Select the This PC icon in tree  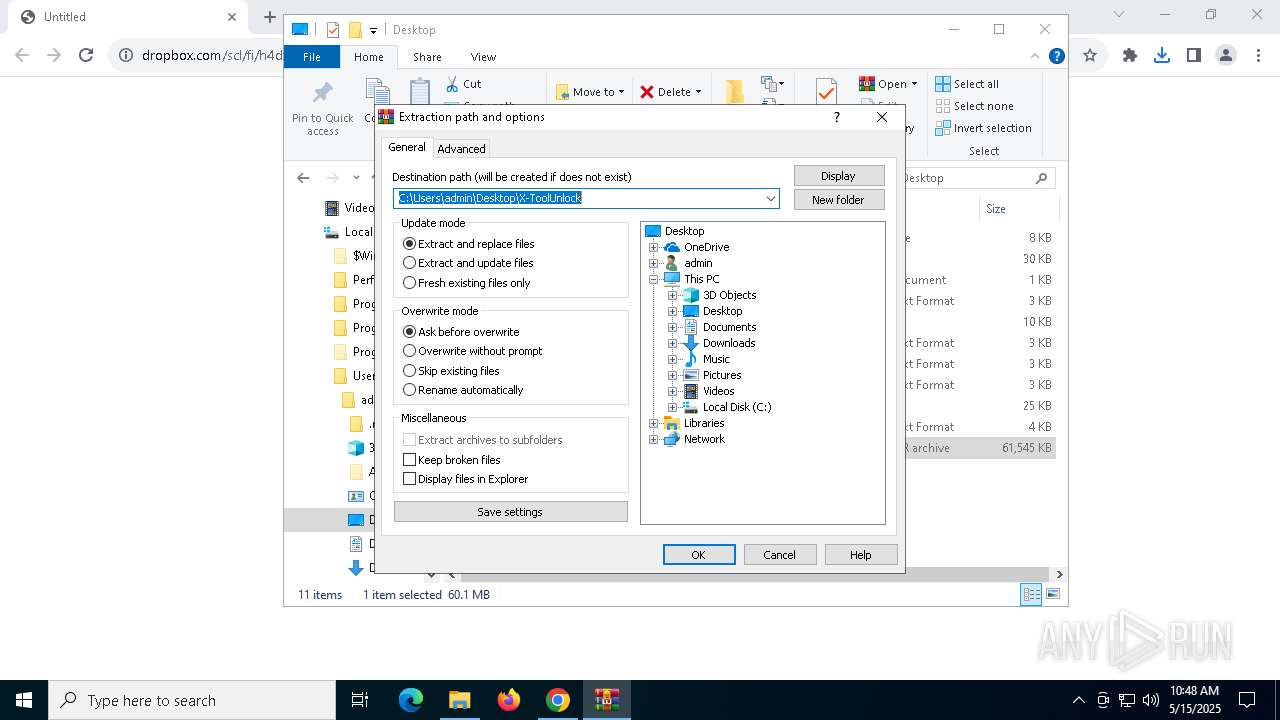pyautogui.click(x=672, y=279)
